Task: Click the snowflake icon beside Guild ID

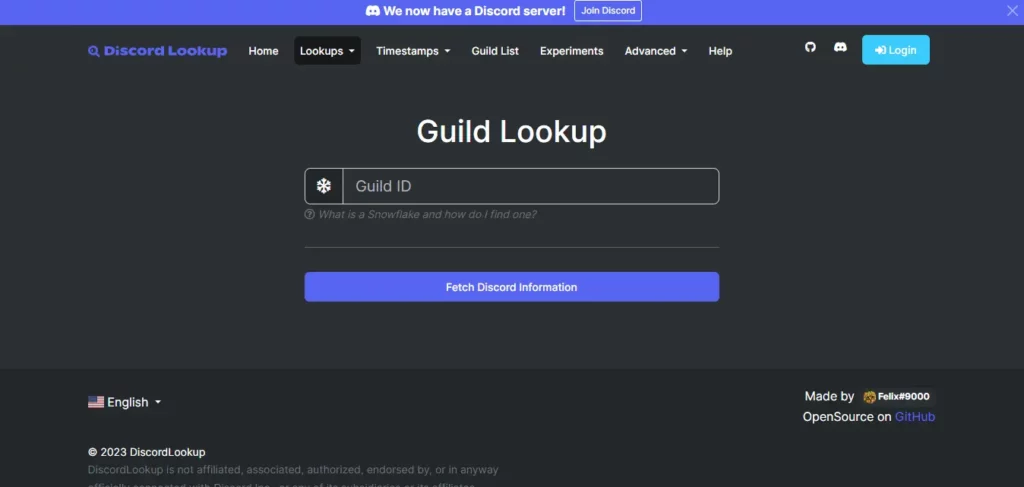Action: point(323,186)
